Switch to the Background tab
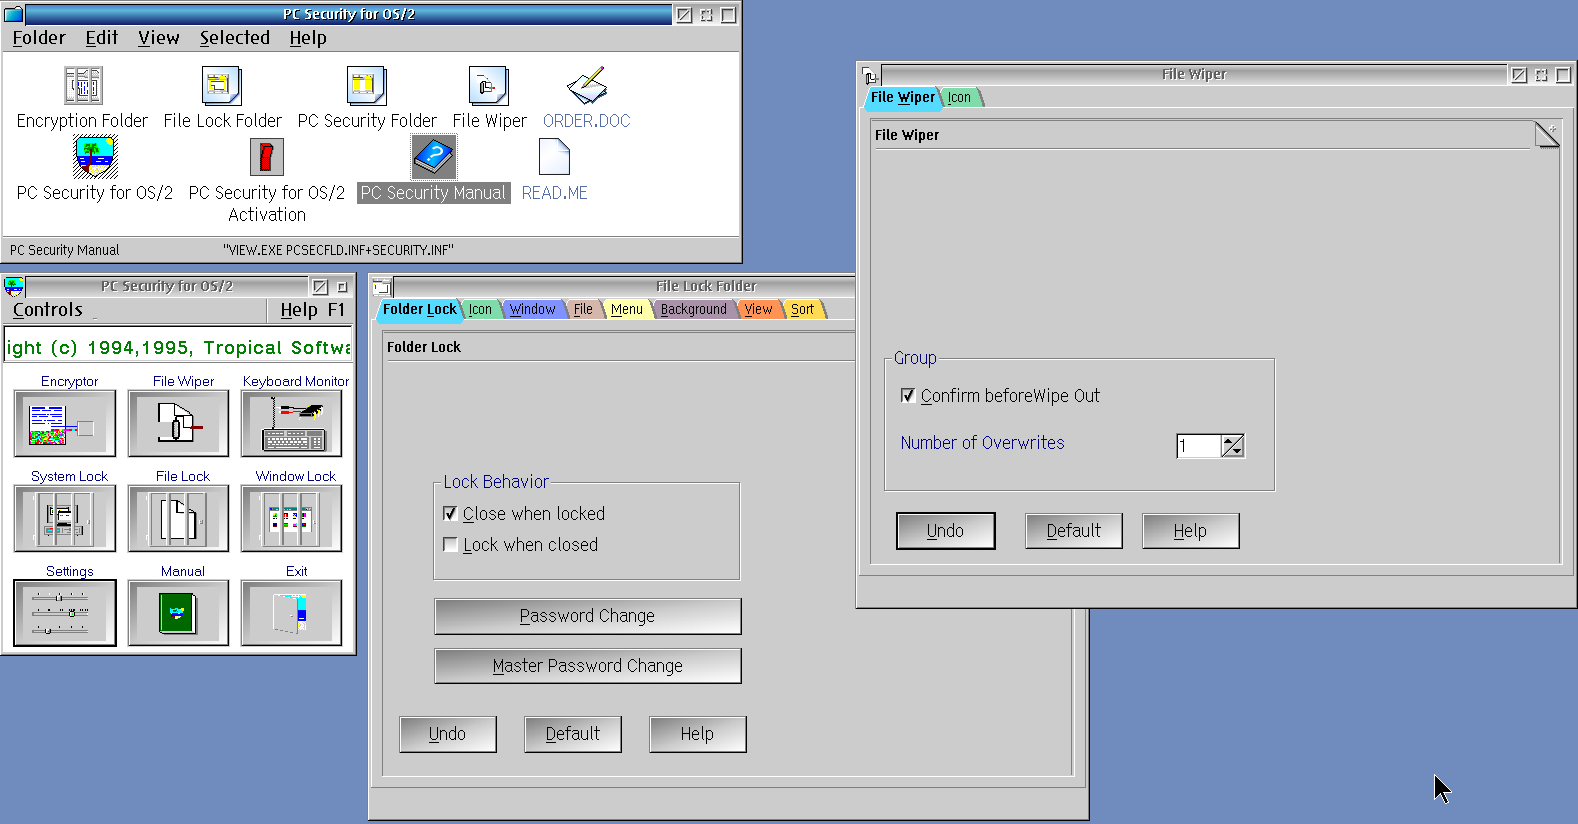This screenshot has width=1578, height=824. click(x=693, y=310)
